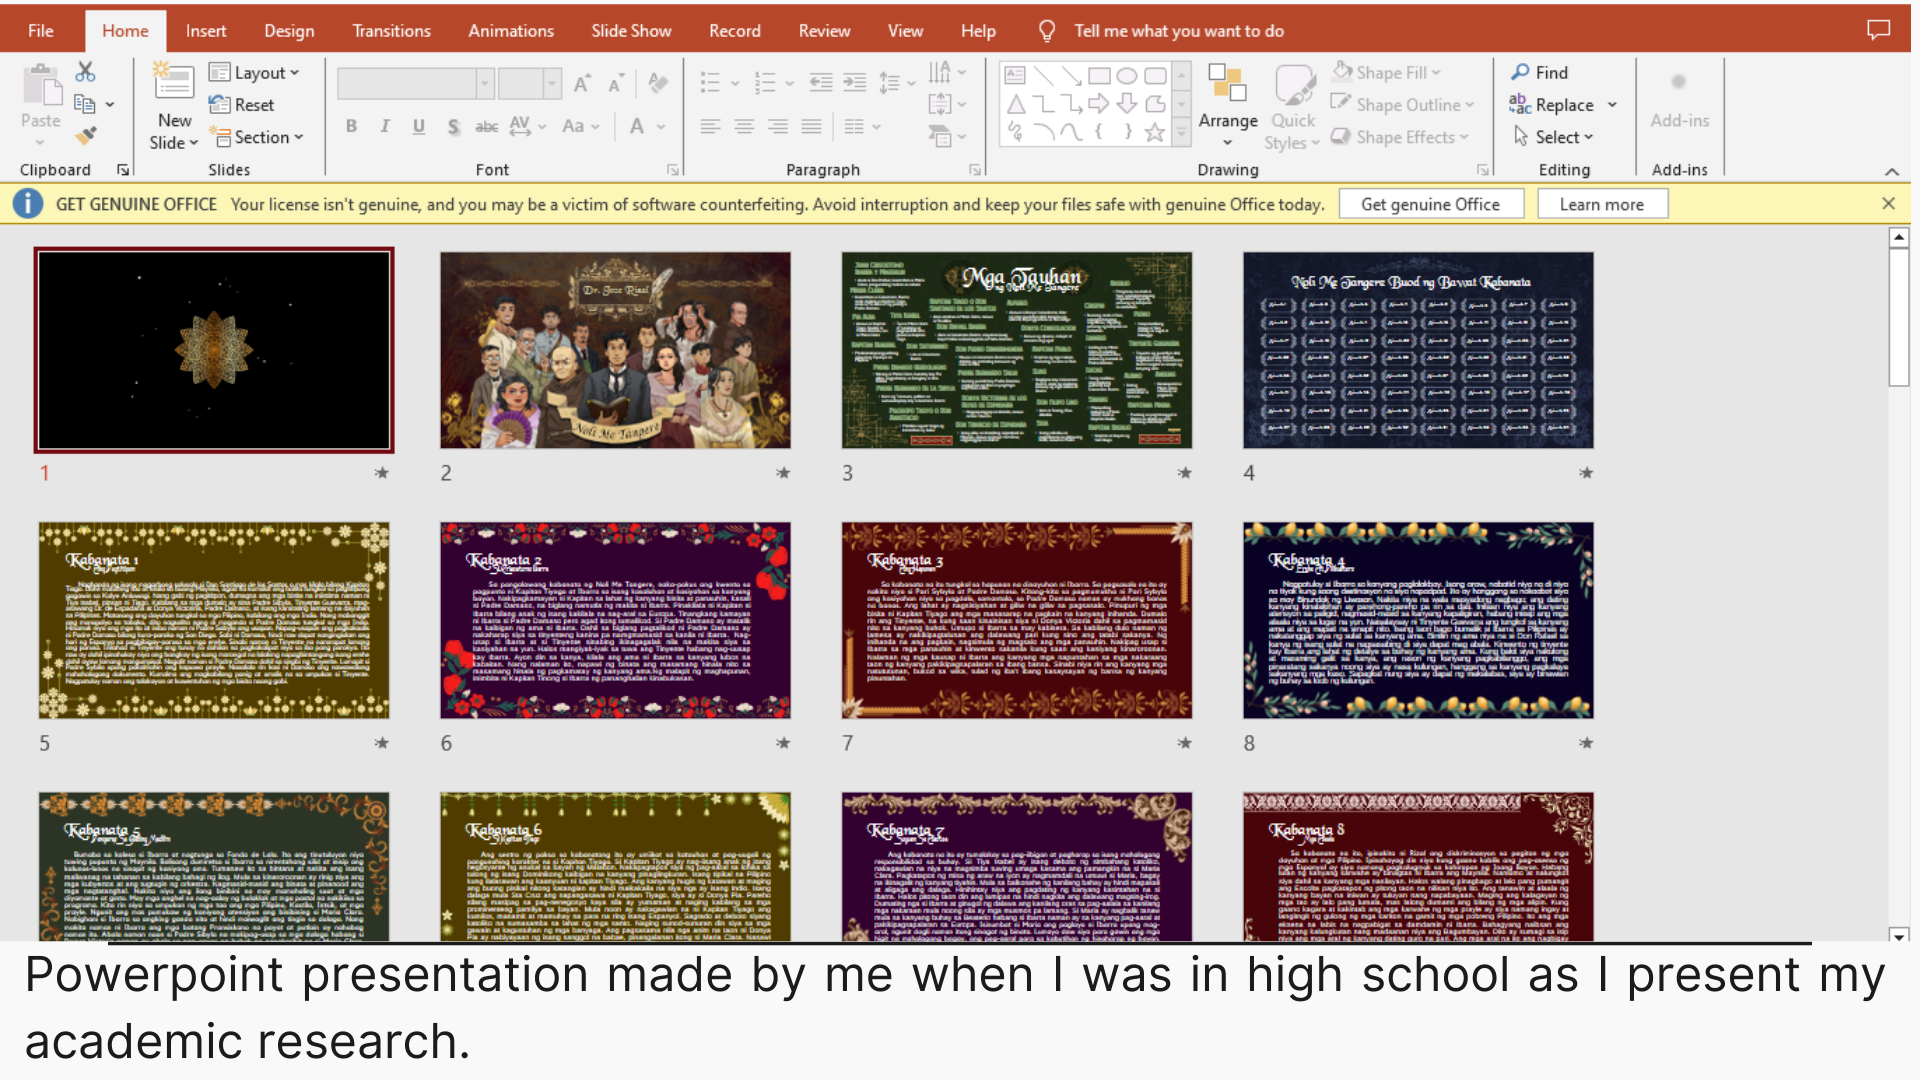Expand the Select dropdown in Editing
Viewport: 1920px width, 1080px height.
[x=1553, y=137]
